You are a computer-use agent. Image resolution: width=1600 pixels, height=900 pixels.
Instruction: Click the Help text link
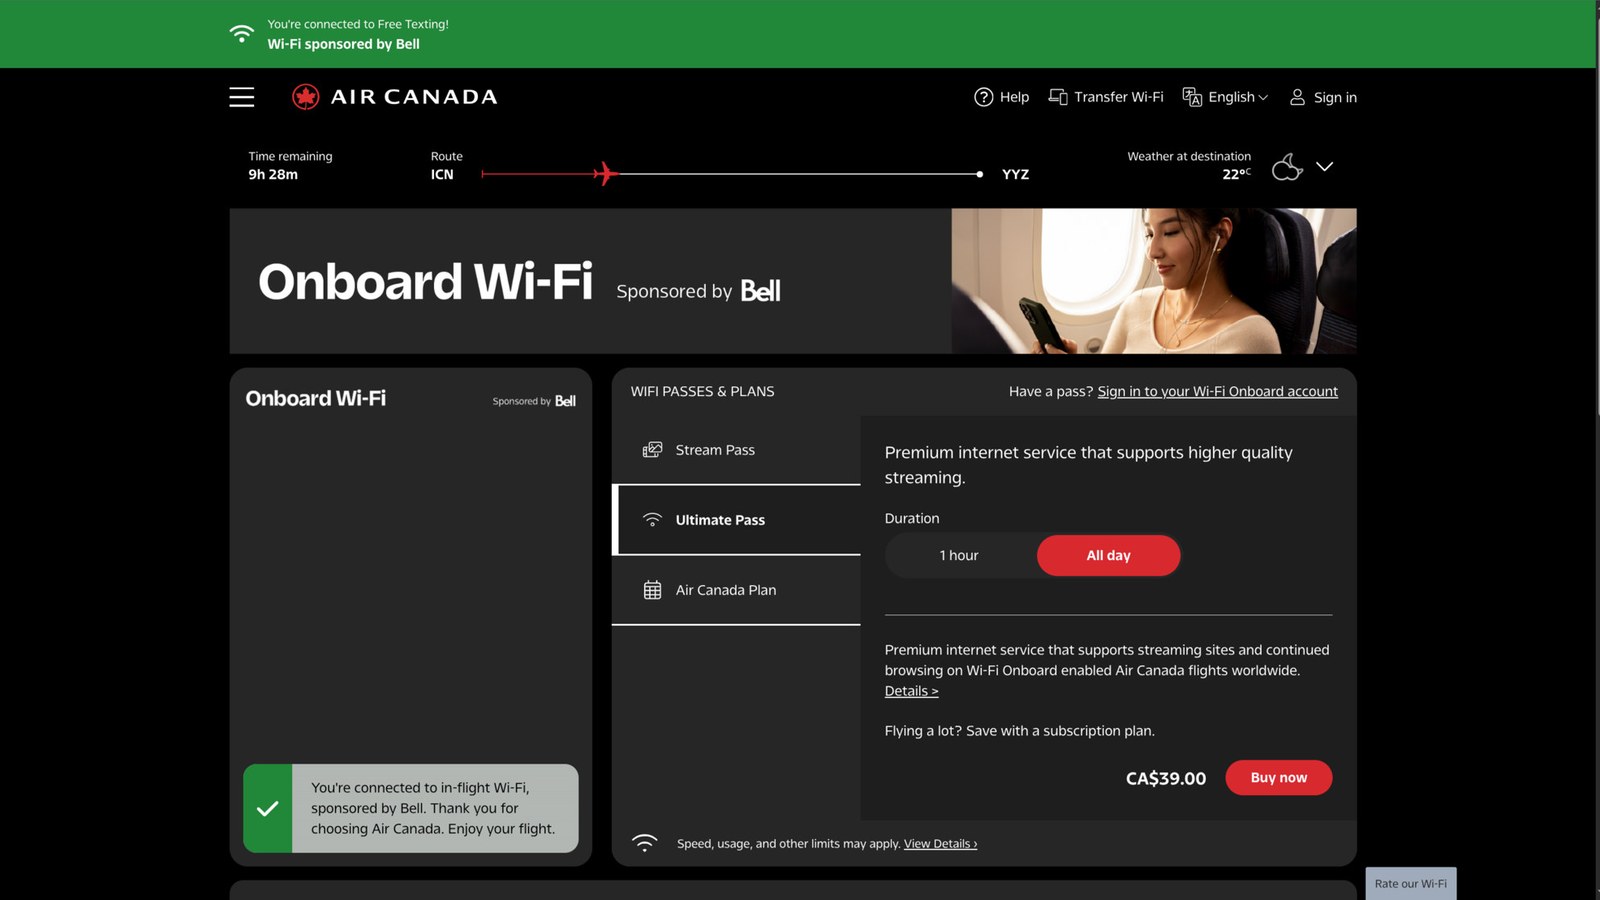point(1014,97)
